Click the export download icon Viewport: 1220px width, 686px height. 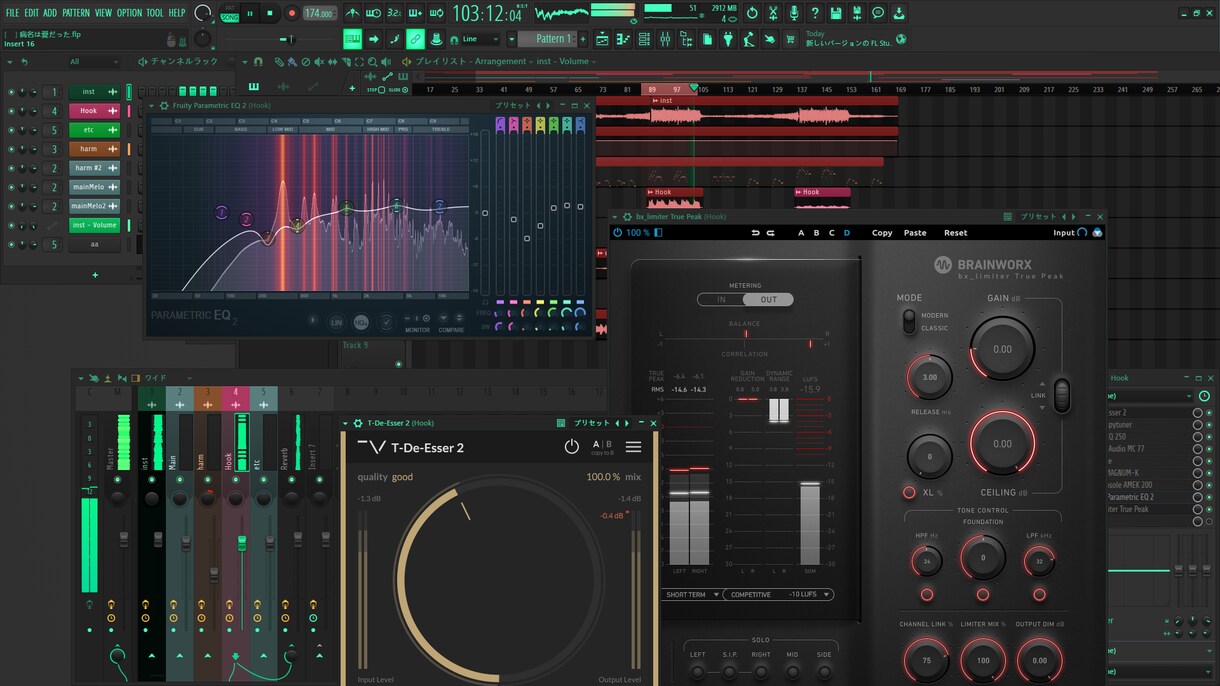click(x=899, y=13)
